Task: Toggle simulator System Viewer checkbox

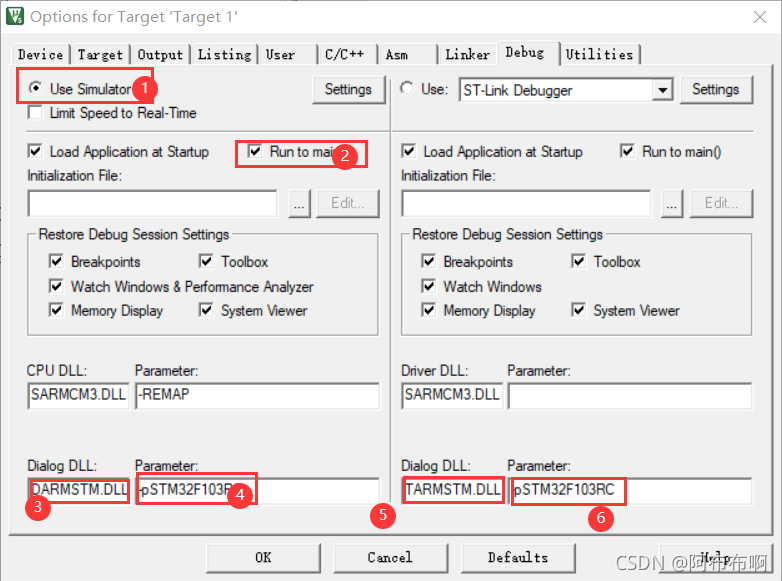Action: (x=206, y=310)
